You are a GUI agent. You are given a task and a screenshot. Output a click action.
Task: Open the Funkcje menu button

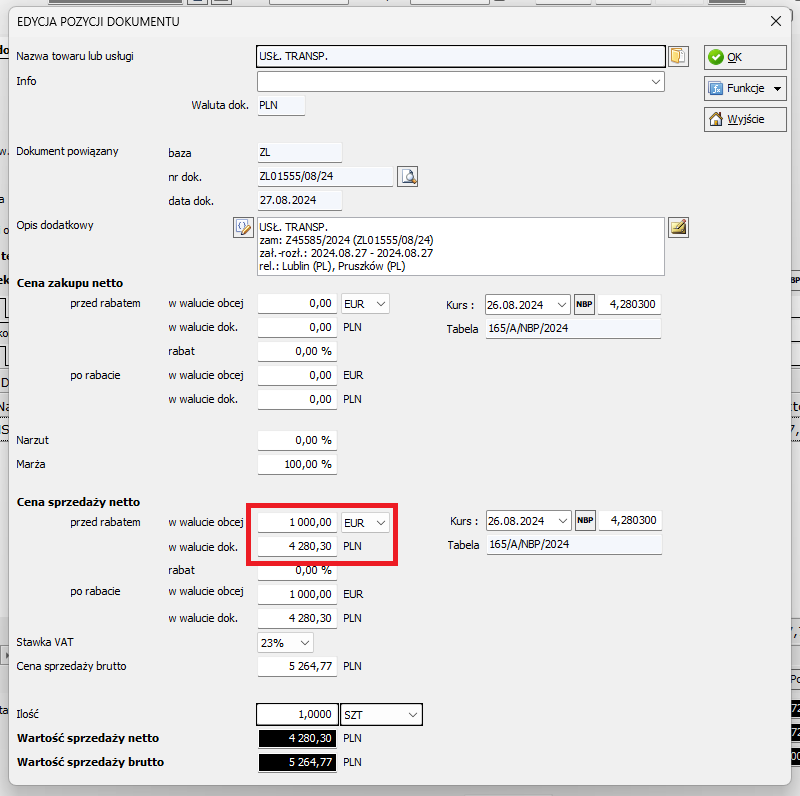pos(744,88)
